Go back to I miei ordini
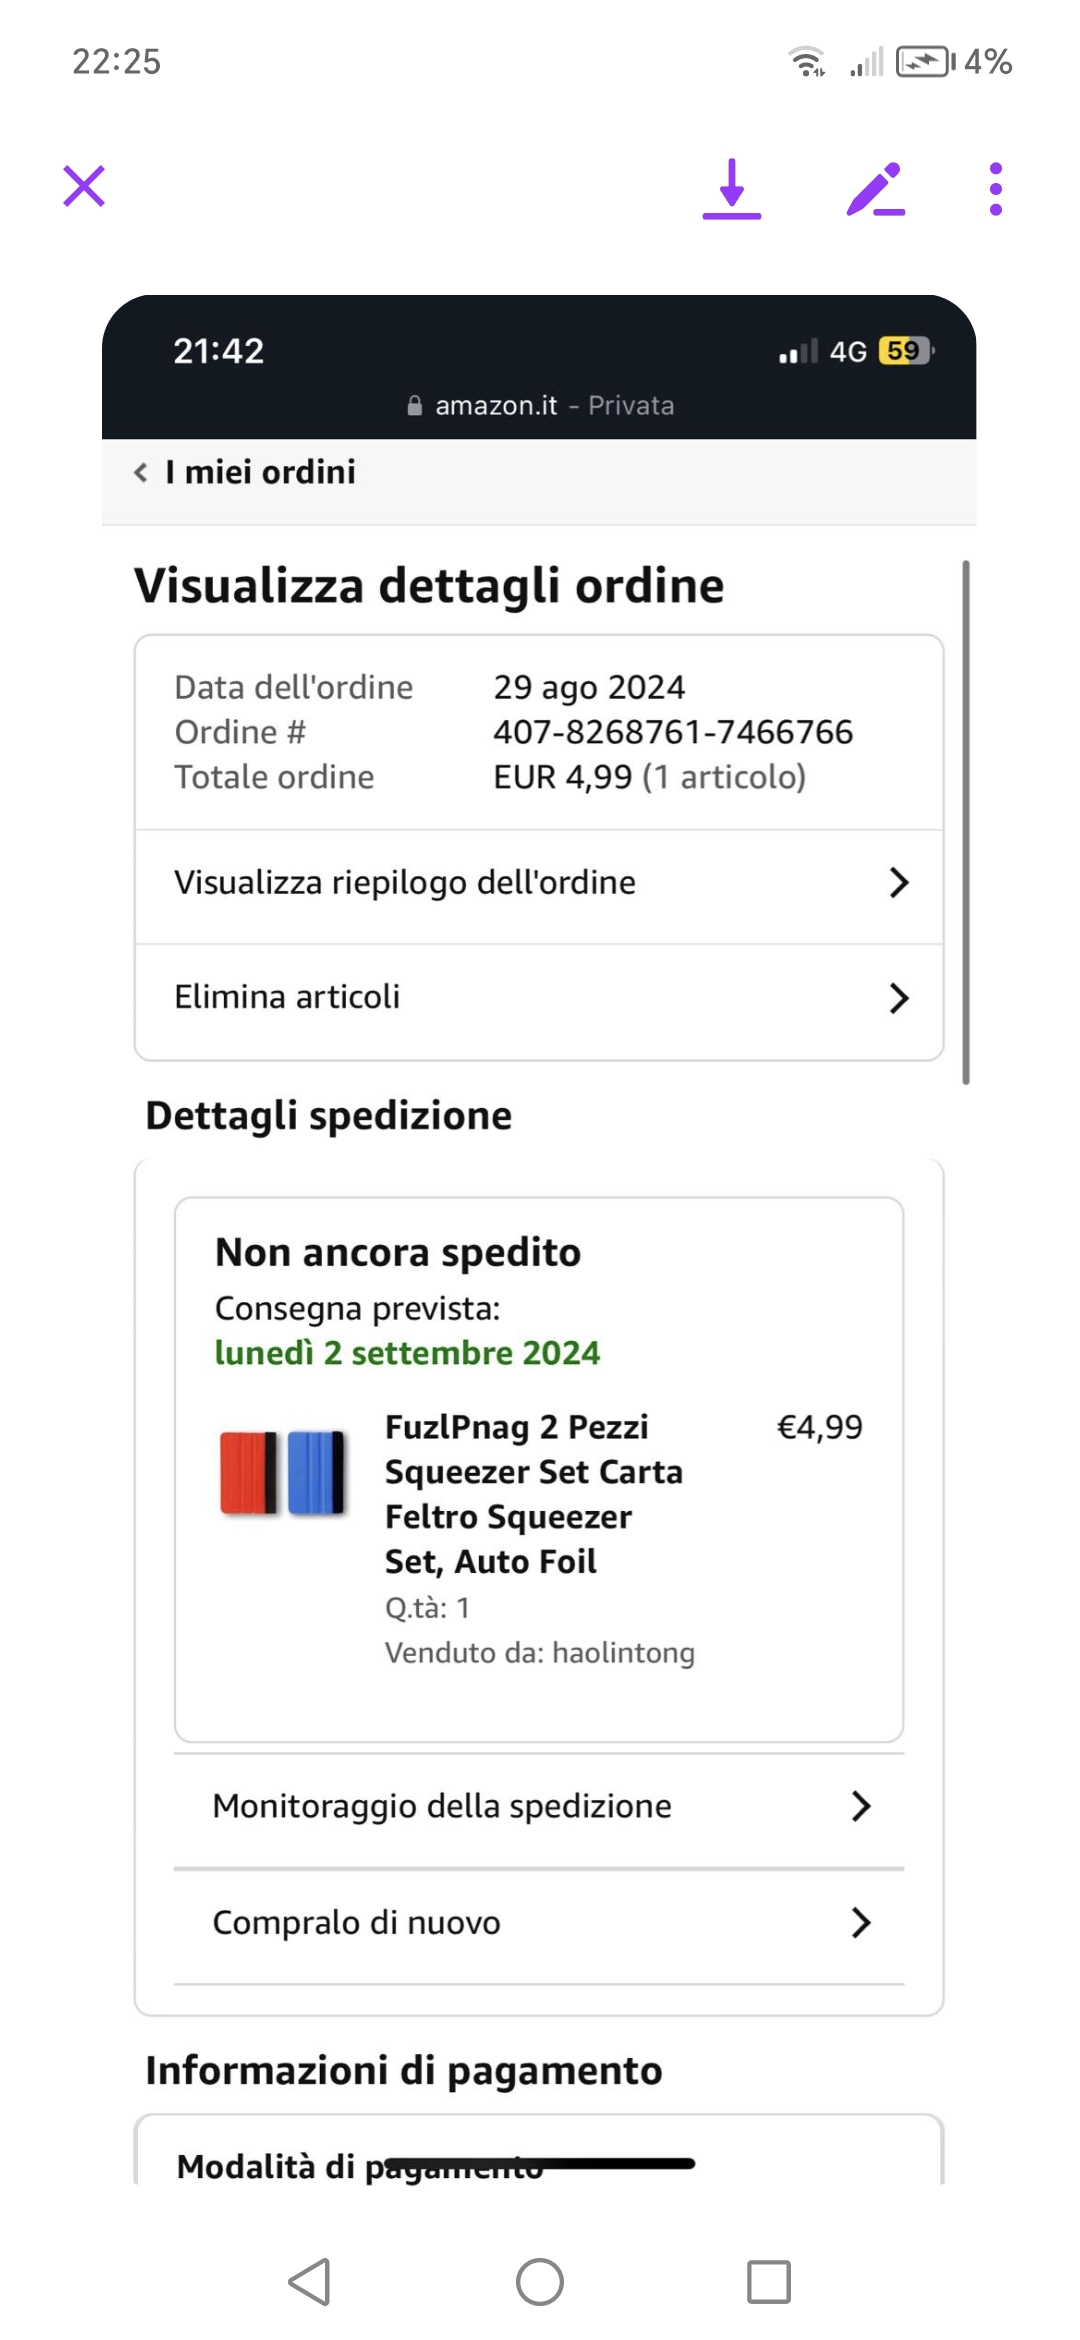 pos(260,472)
